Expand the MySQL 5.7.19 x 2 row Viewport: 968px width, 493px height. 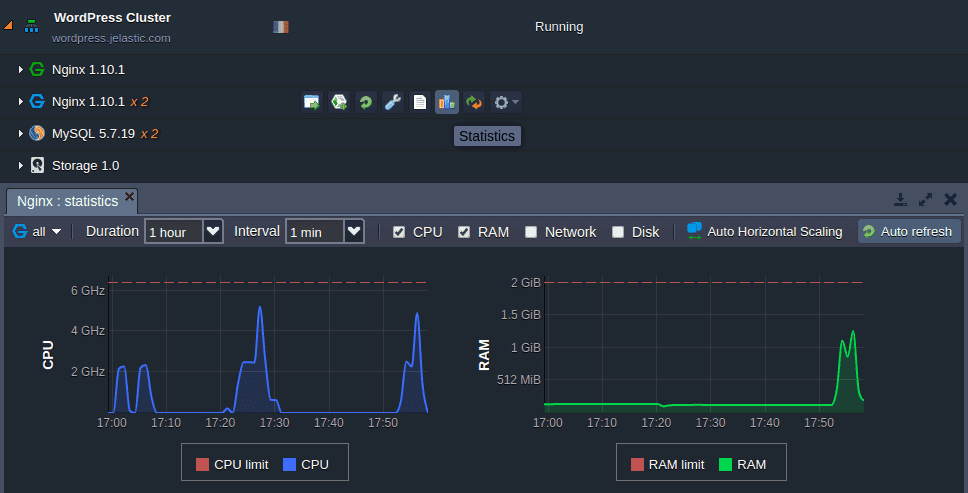pos(20,134)
